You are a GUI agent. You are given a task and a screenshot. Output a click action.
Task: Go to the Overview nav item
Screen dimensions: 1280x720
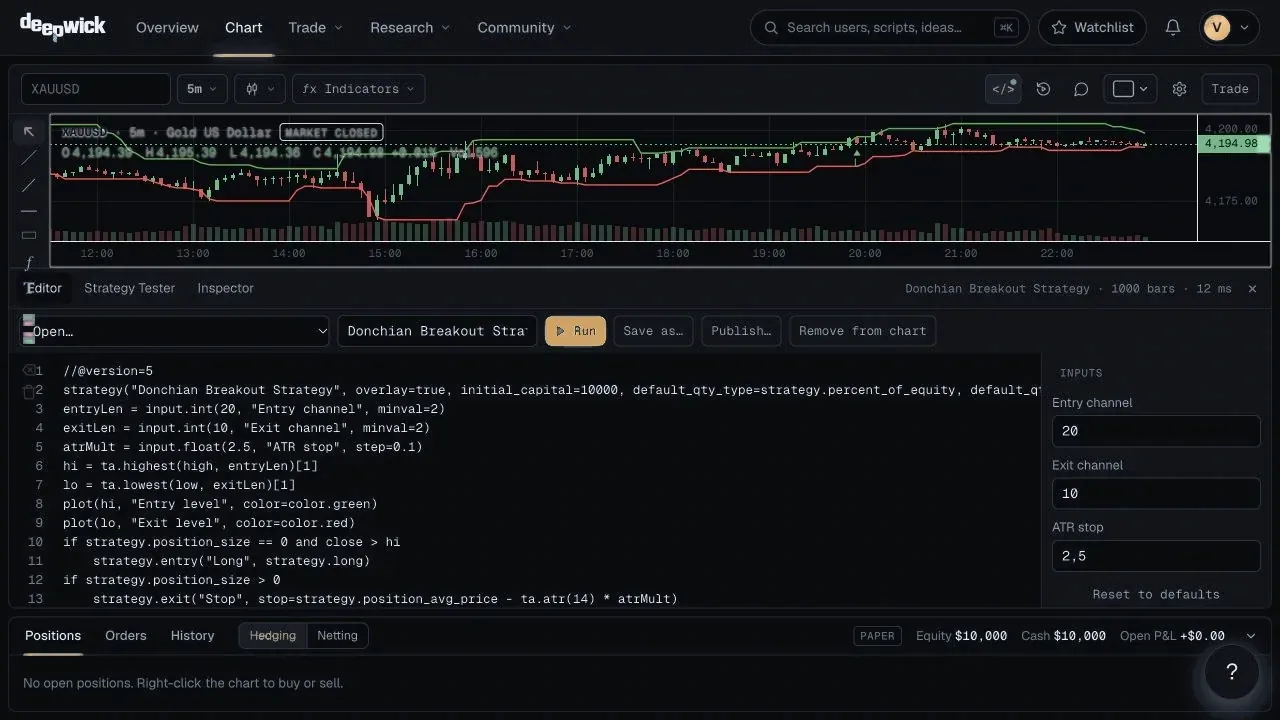tap(167, 28)
